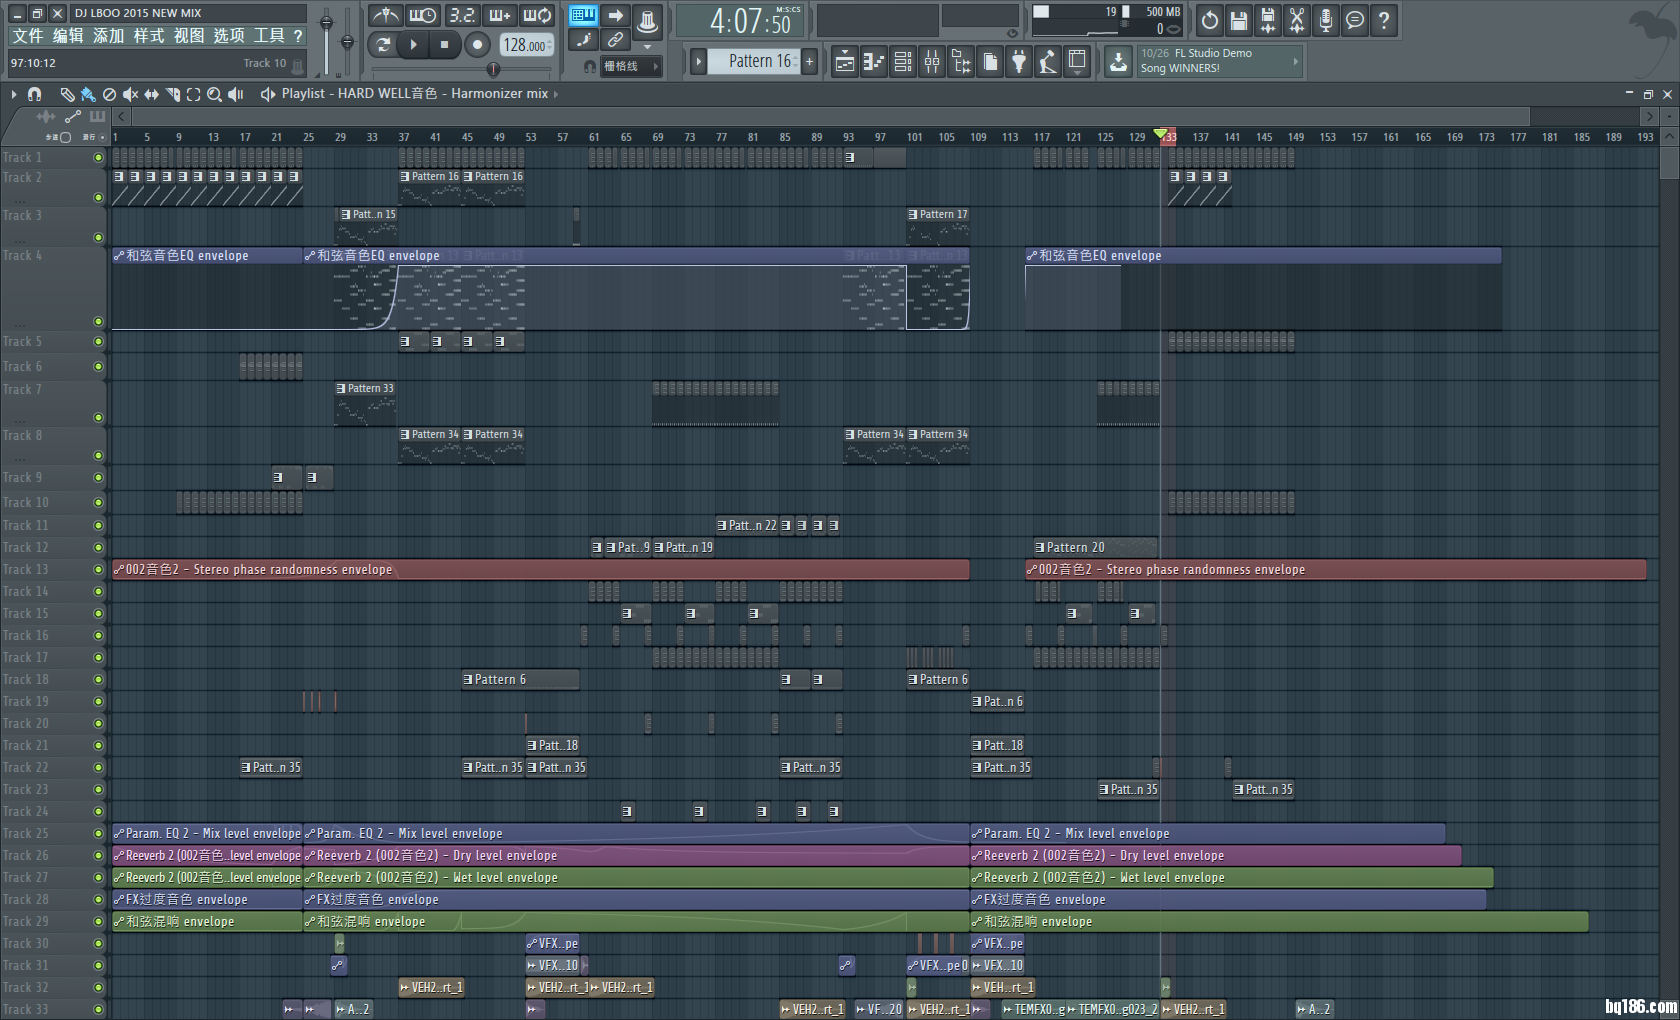Adjust the master pitch slider

[x=347, y=40]
